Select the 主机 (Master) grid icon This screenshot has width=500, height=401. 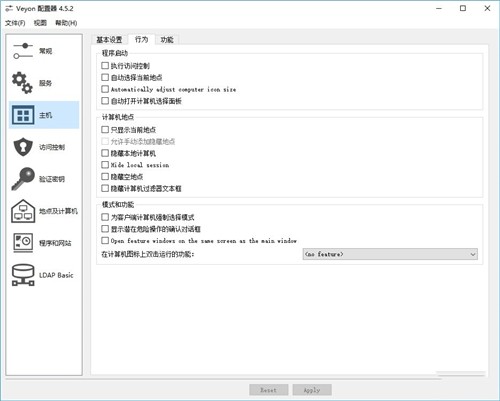point(23,115)
